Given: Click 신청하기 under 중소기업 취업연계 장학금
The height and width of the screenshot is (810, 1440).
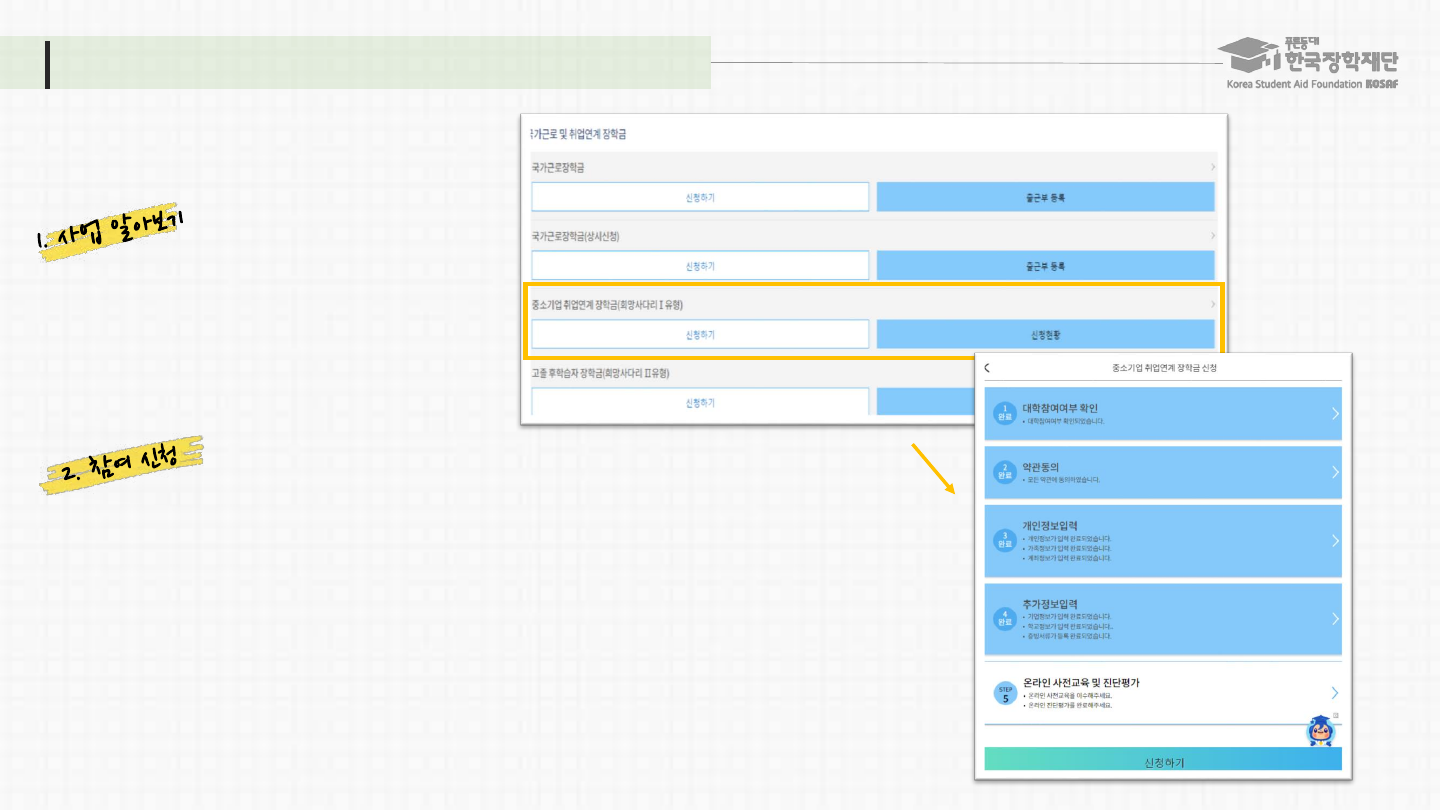Looking at the screenshot, I should pyautogui.click(x=700, y=335).
